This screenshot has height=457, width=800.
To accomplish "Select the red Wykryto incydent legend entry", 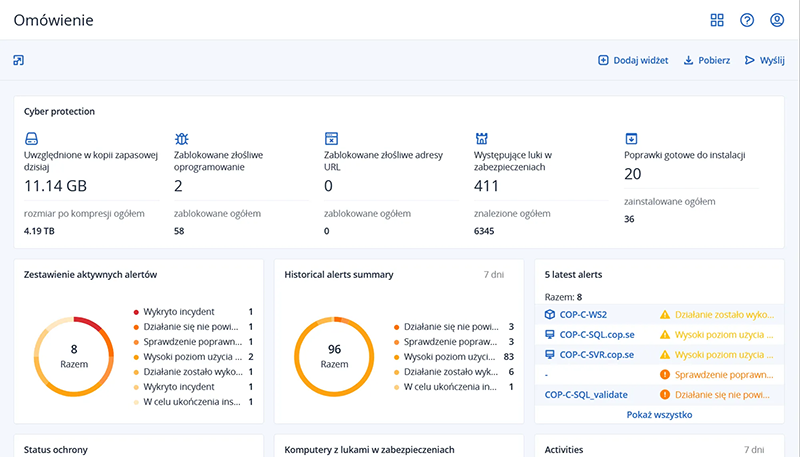I will click(193, 312).
